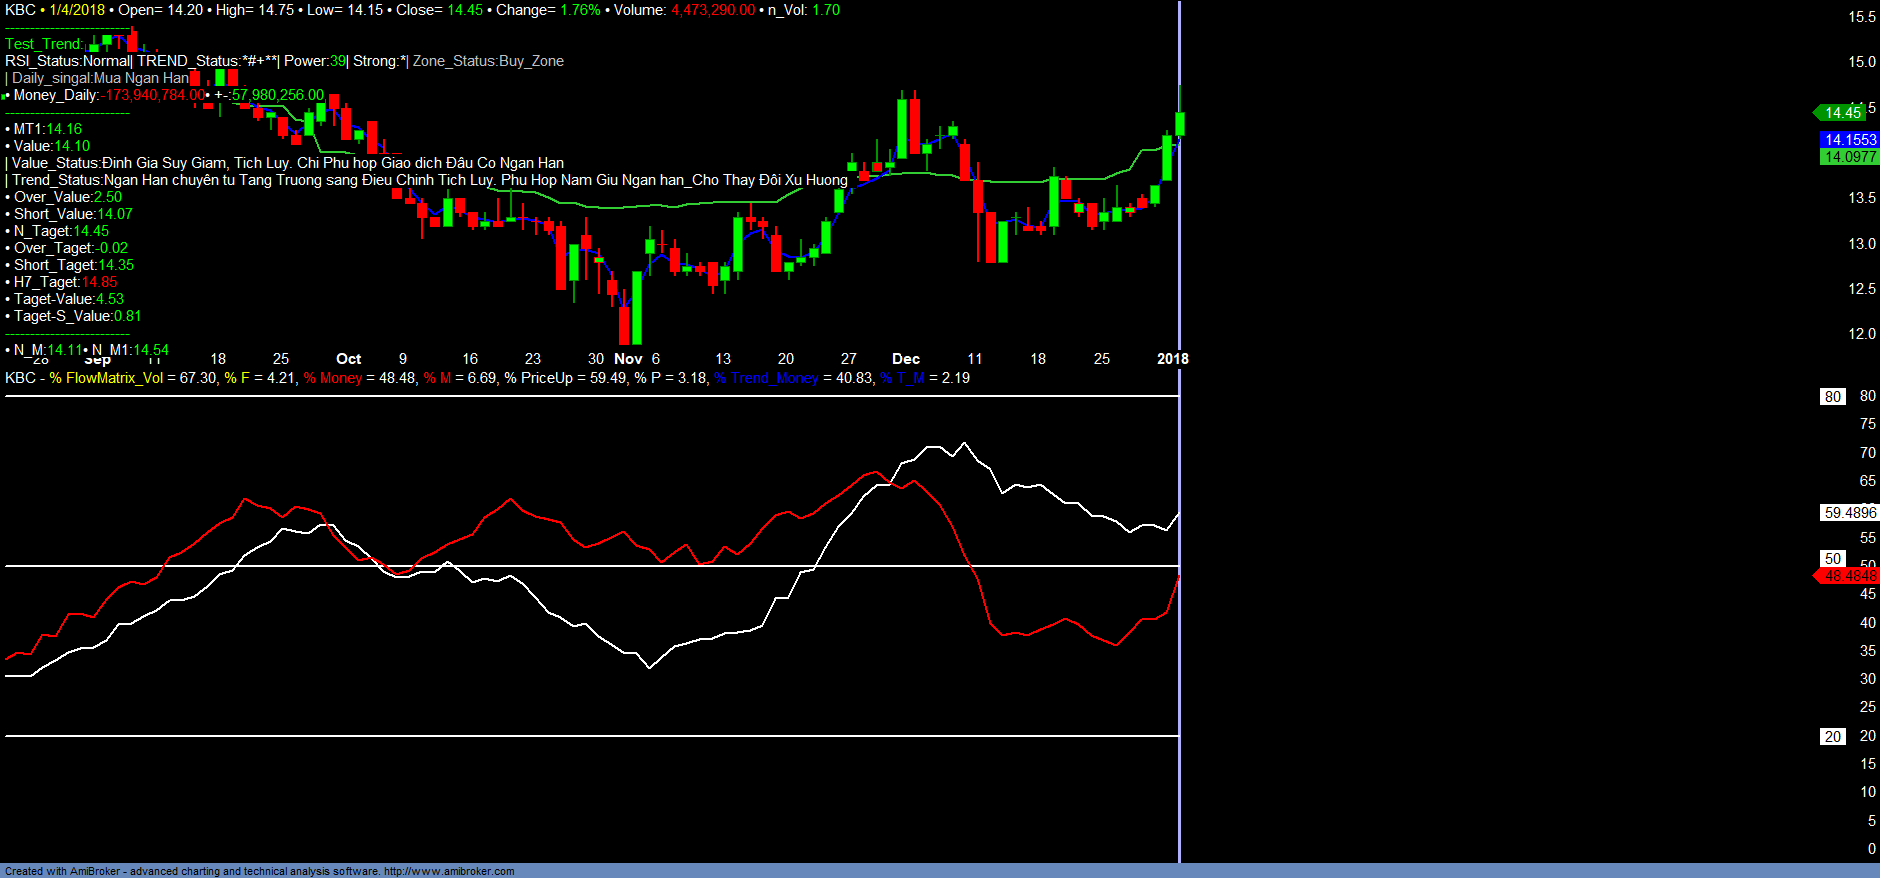Viewport: 1880px width, 878px height.
Task: Click the white 59.4896 indicator value label
Action: pyautogui.click(x=1849, y=513)
